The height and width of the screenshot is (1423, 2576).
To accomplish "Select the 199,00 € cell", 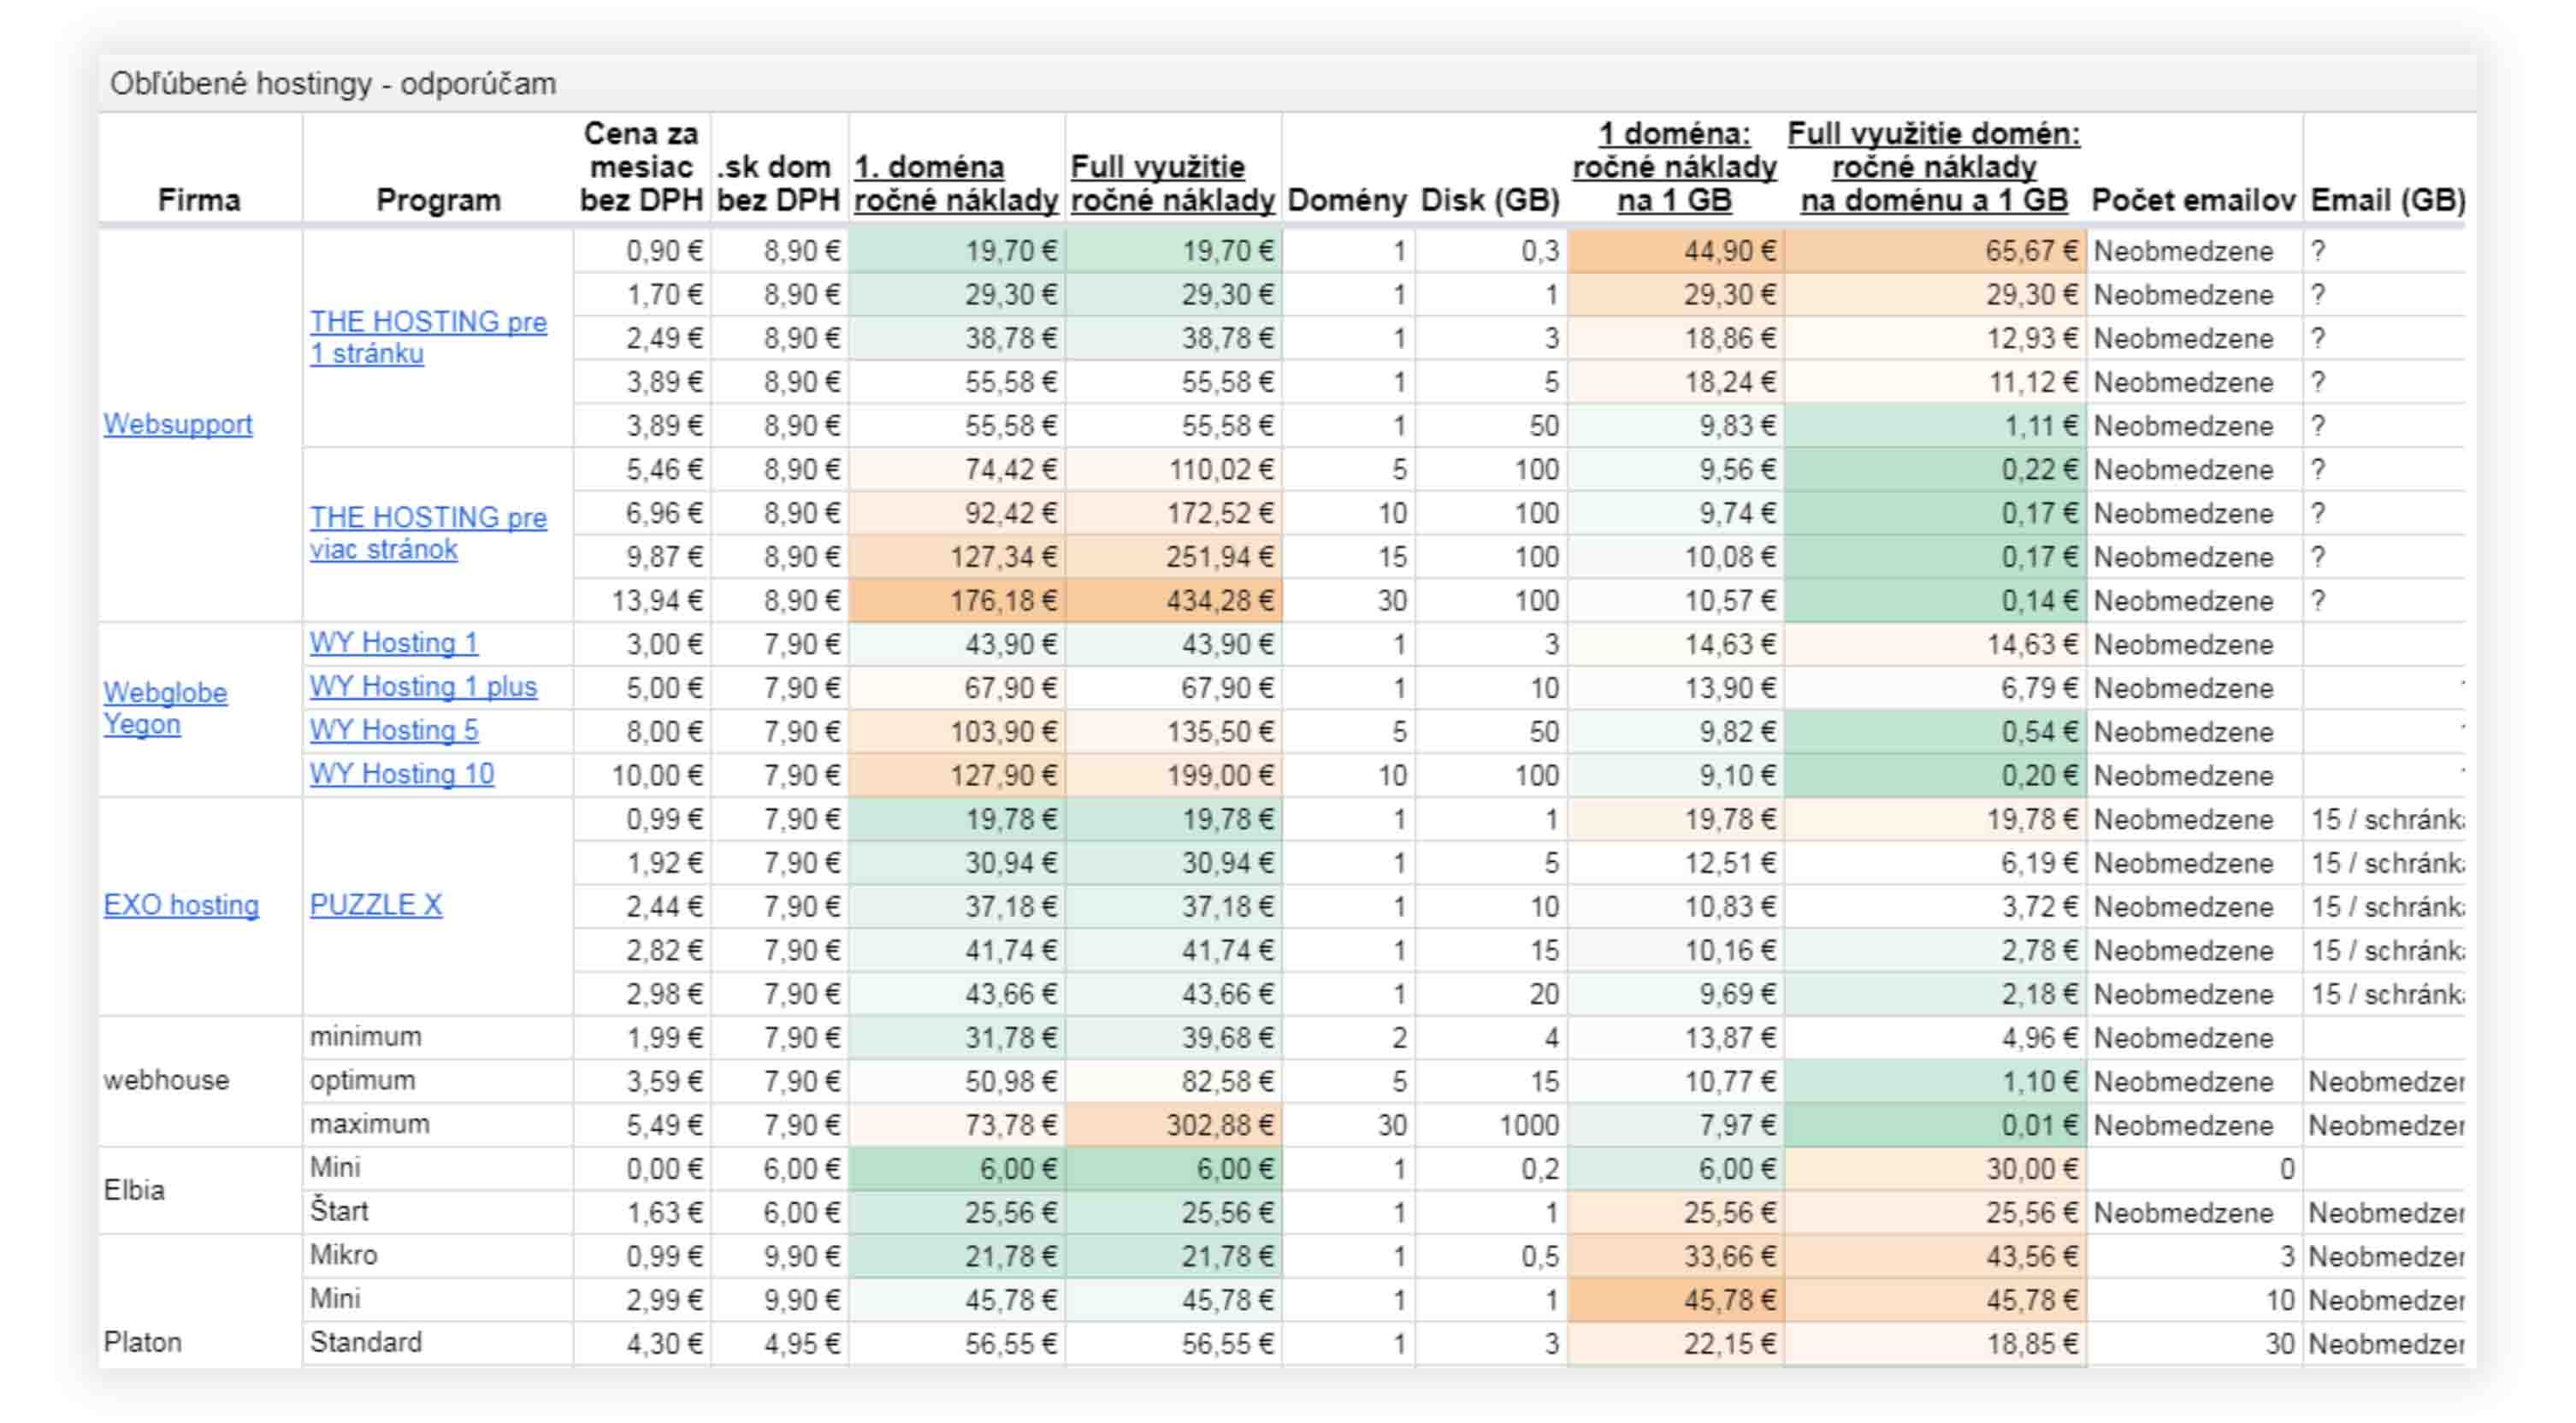I will click(1173, 775).
